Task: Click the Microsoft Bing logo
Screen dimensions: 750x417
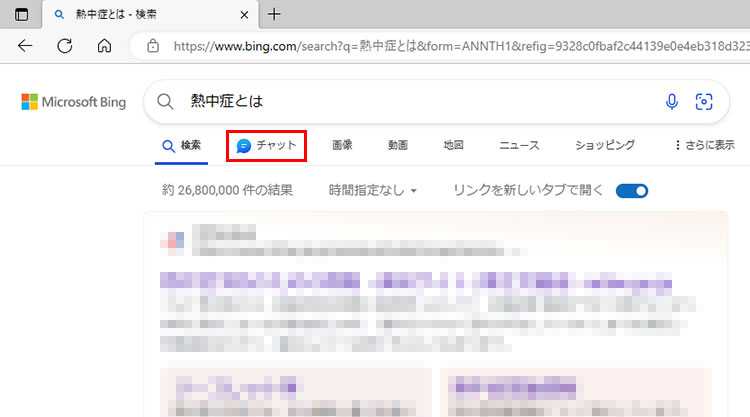Action: [74, 102]
